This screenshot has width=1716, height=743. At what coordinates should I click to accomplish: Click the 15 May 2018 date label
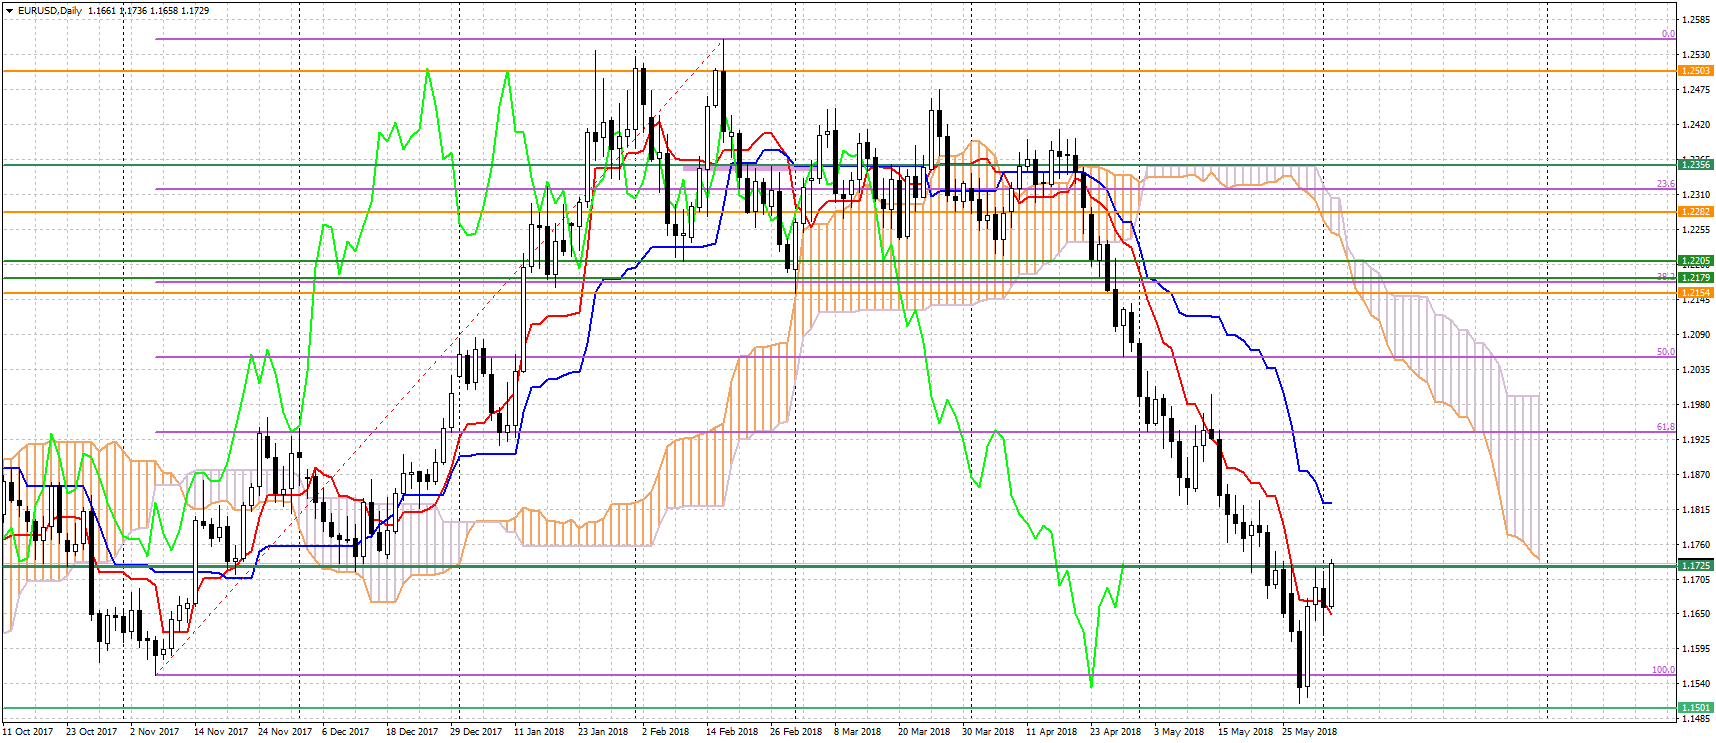1245,732
